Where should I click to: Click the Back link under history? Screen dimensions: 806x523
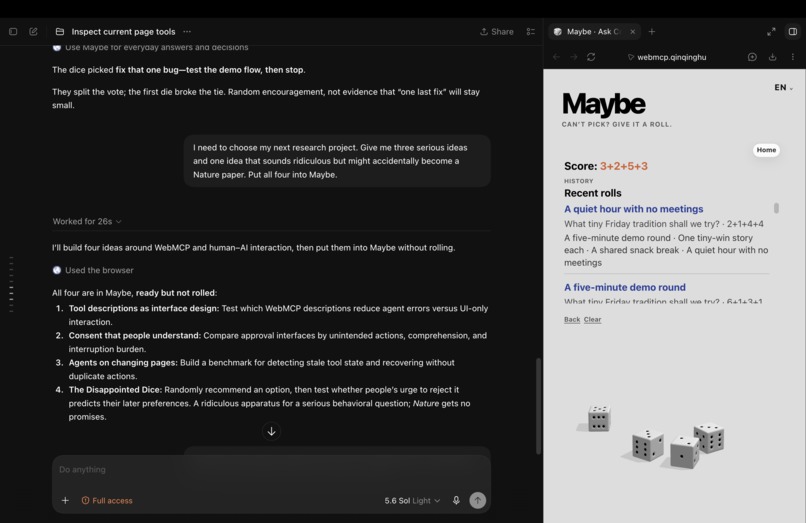(x=572, y=319)
